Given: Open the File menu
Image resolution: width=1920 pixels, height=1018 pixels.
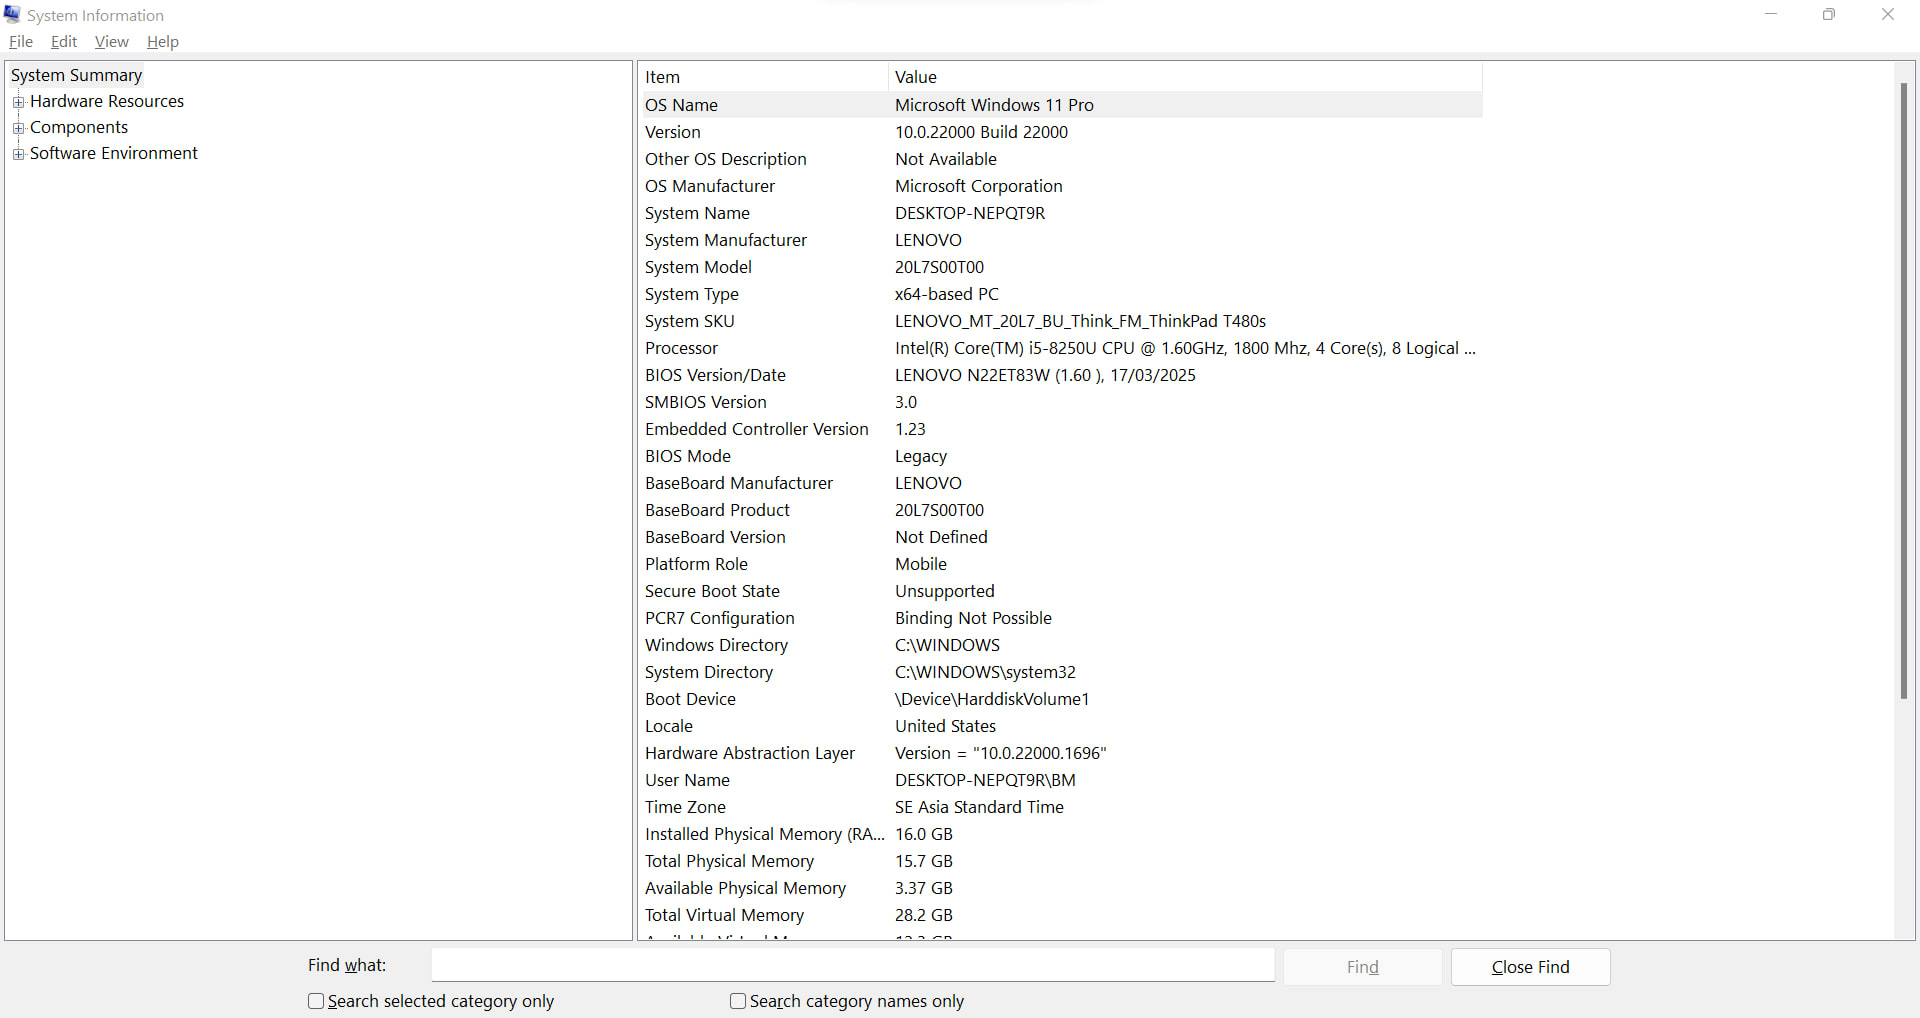Looking at the screenshot, I should pyautogui.click(x=21, y=41).
